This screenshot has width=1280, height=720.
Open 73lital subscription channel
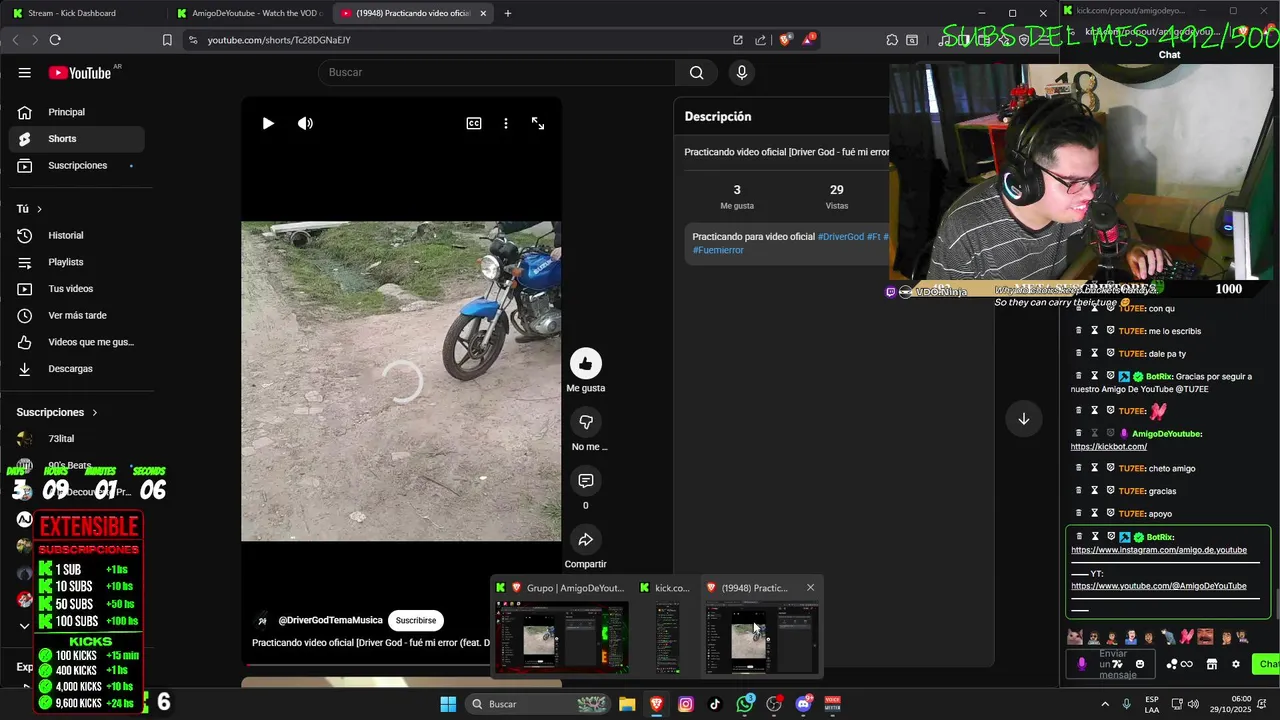pos(77,439)
